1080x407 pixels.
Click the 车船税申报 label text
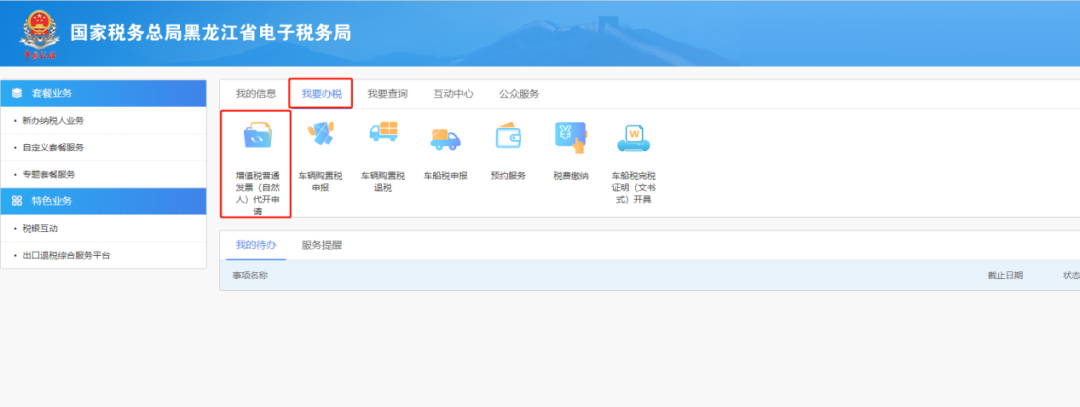point(446,176)
